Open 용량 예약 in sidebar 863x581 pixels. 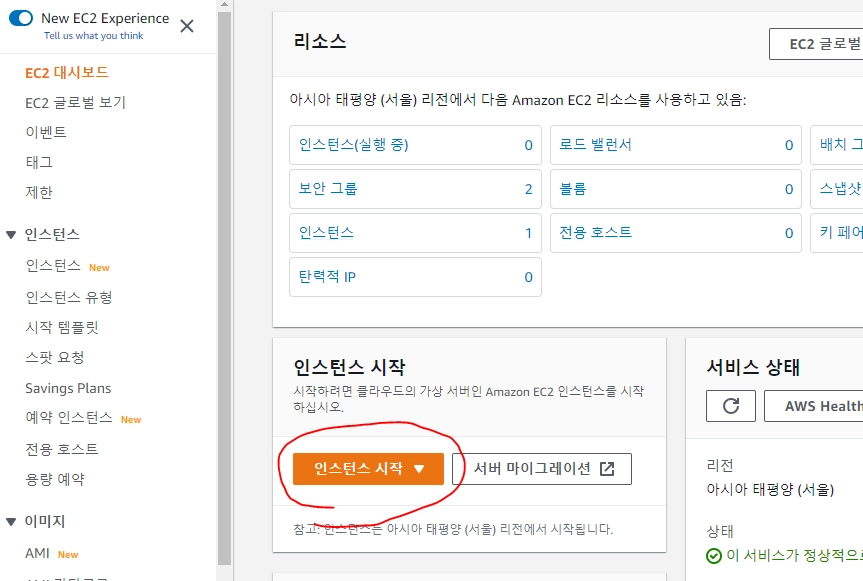54,479
